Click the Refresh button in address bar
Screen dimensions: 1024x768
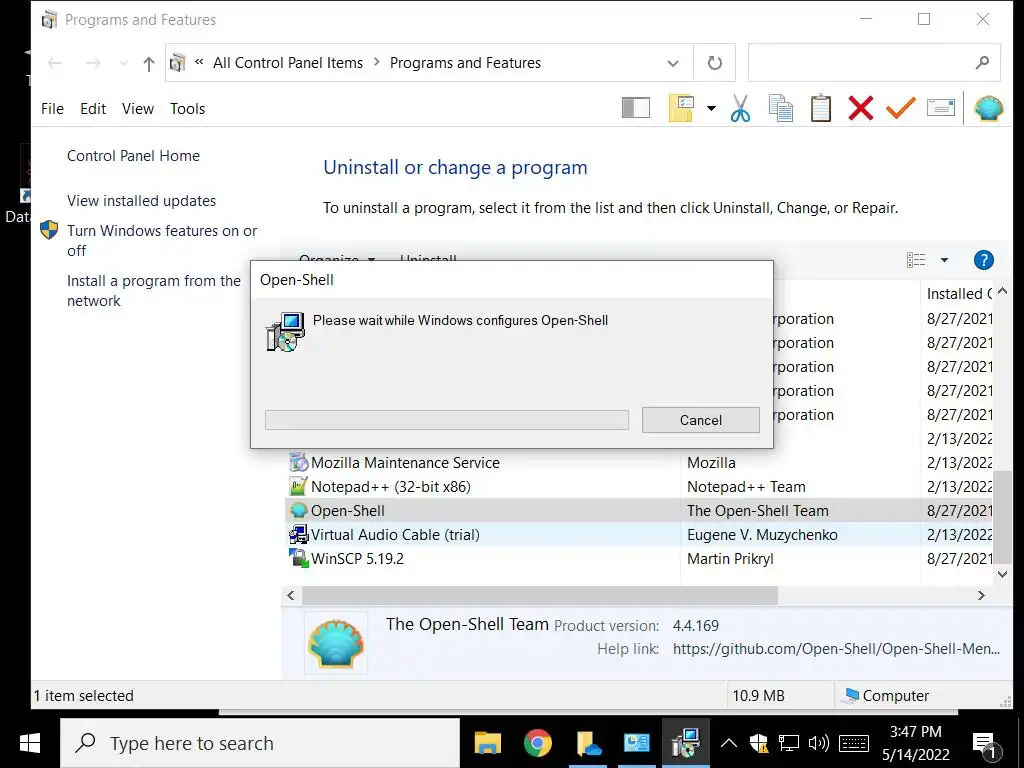(715, 63)
